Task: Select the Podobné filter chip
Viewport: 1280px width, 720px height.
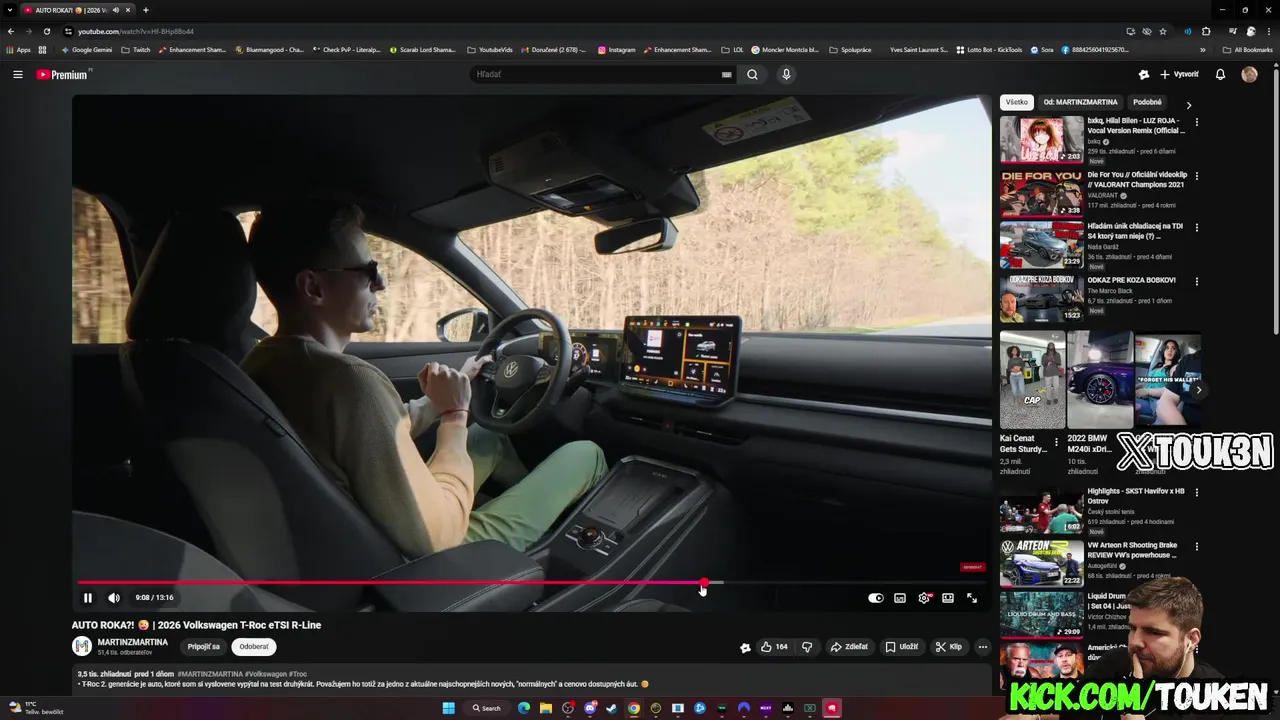Action: click(x=1147, y=102)
